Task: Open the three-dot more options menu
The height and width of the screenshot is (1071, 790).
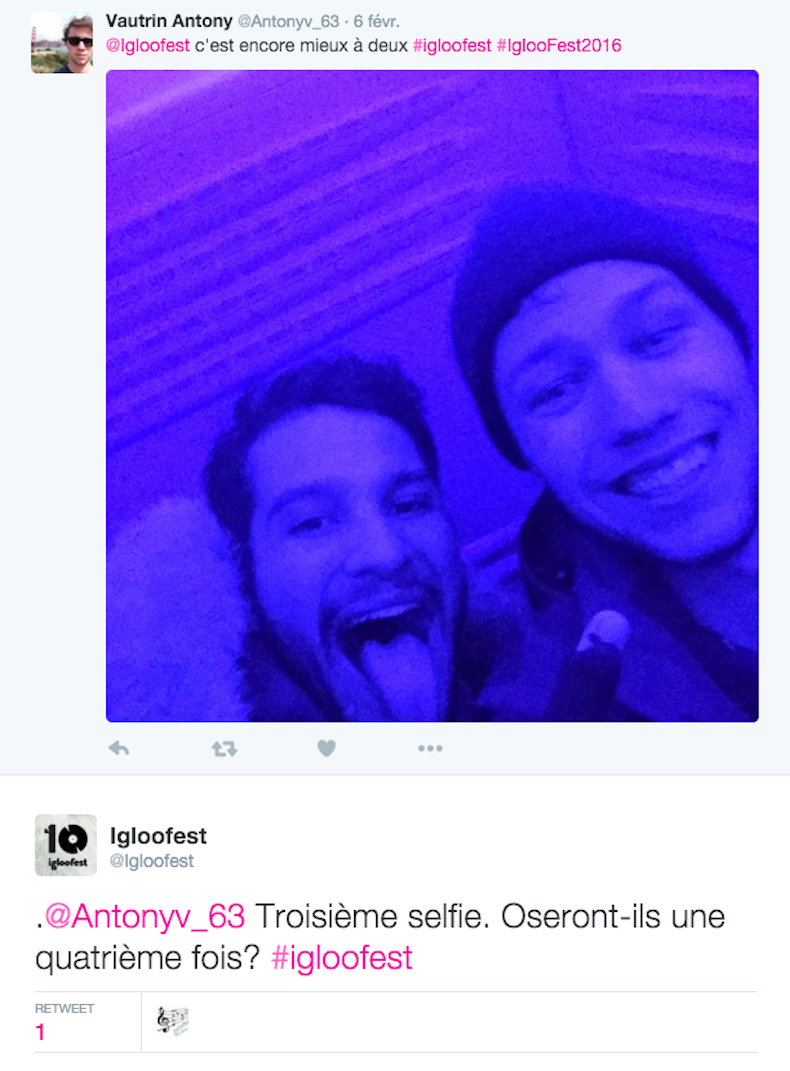Action: point(430,749)
